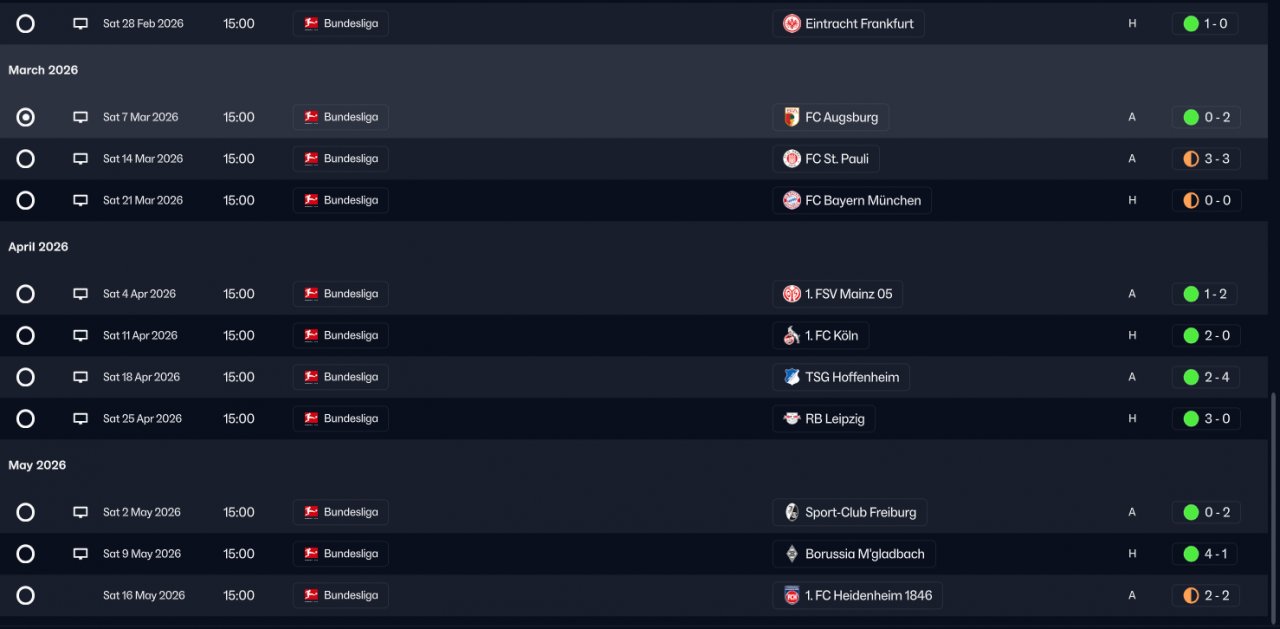The width and height of the screenshot is (1280, 629).
Task: Collapse the March 2026 fixtures section
Action: click(x=43, y=70)
